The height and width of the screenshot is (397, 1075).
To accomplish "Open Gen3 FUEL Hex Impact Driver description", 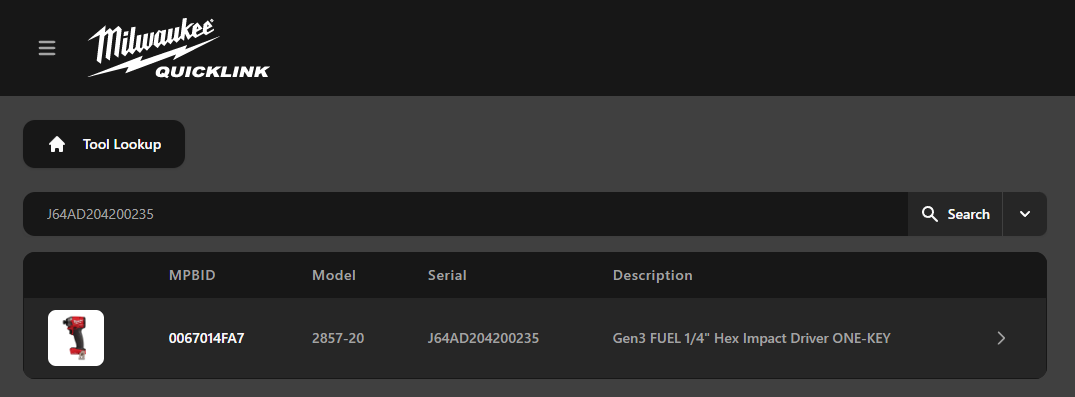I will point(751,338).
